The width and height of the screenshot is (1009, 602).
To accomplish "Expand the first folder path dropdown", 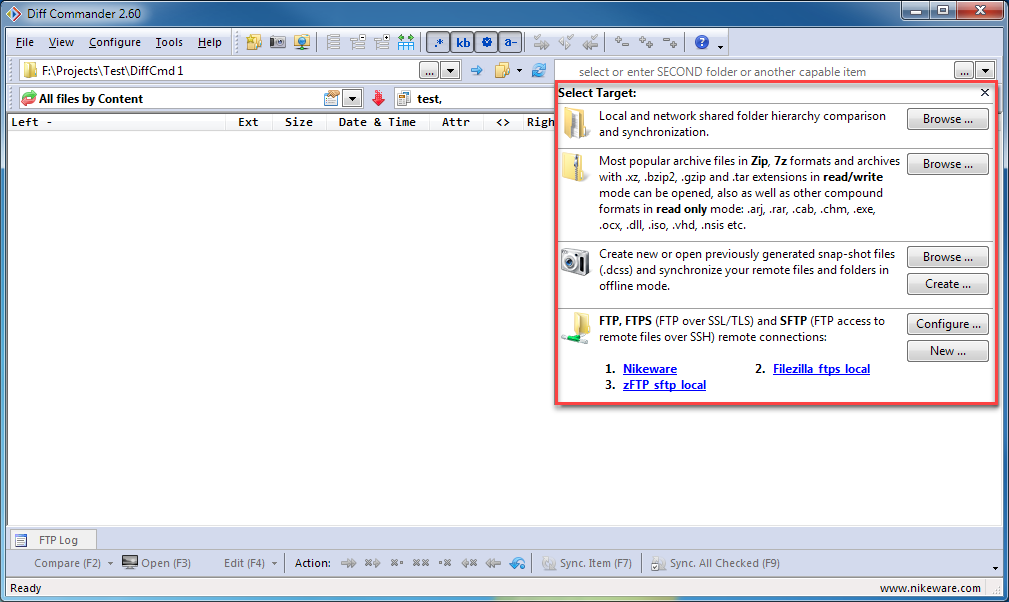I will [451, 70].
